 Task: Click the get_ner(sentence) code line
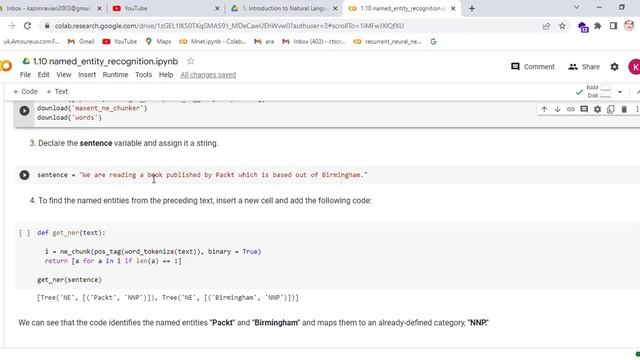69,280
